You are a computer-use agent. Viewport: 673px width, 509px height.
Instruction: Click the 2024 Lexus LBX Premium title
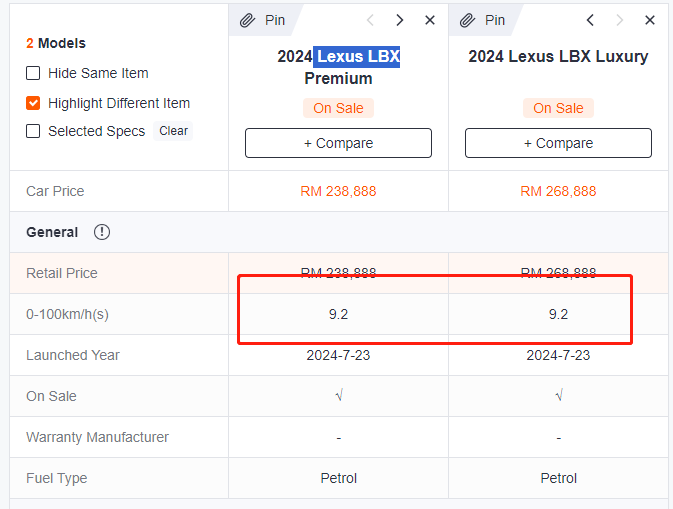338,67
